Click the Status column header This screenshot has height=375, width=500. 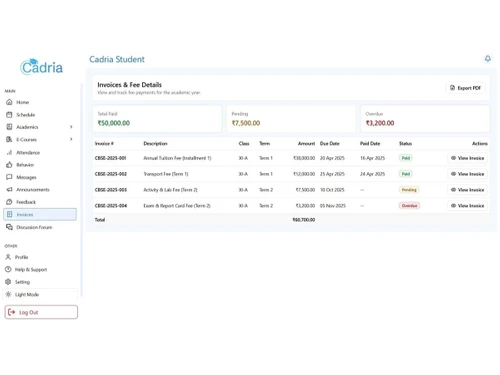pyautogui.click(x=405, y=143)
